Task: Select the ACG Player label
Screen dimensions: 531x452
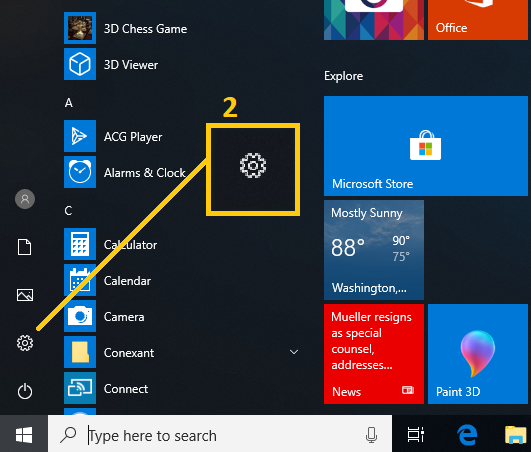Action: (133, 137)
